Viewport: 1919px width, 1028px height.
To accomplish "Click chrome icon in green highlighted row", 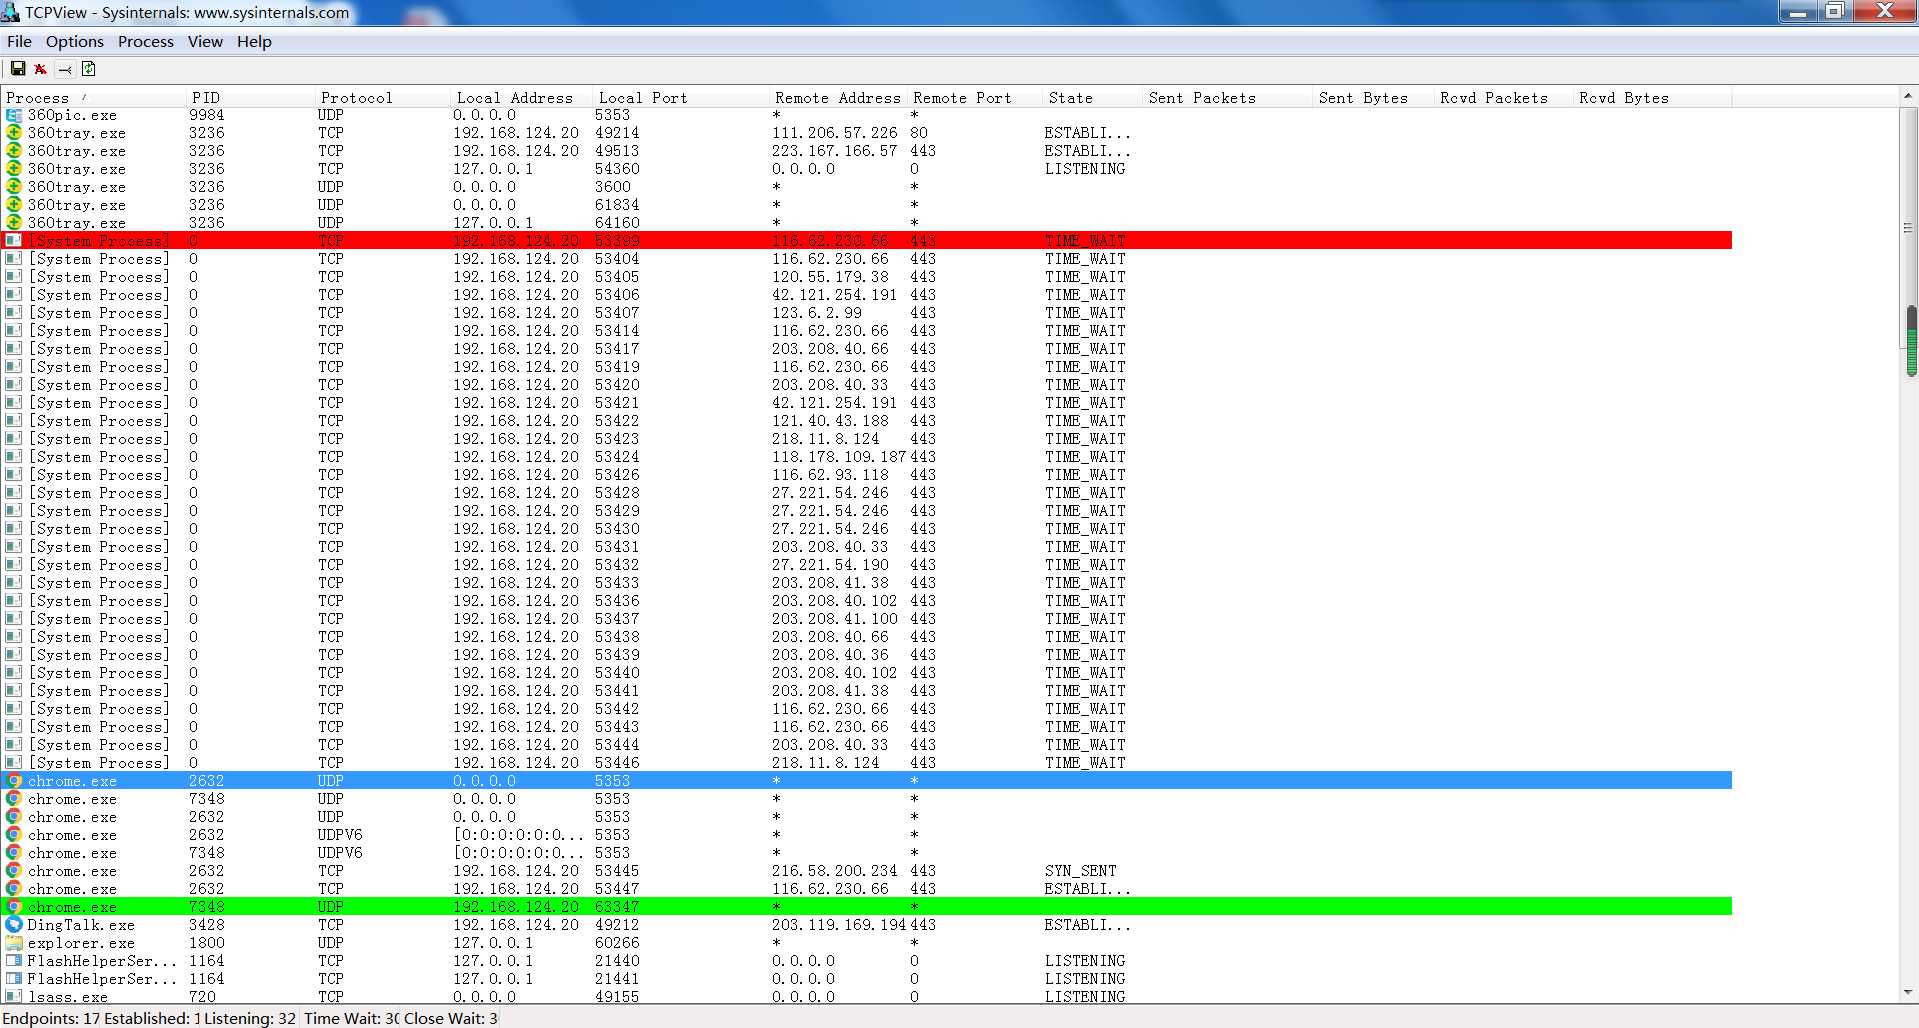I will (13, 907).
